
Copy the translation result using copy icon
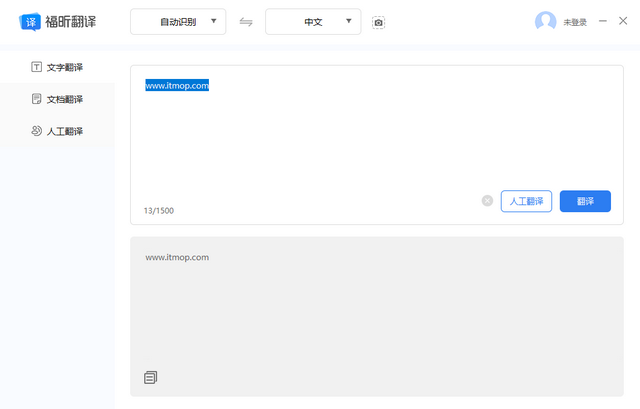tap(151, 377)
